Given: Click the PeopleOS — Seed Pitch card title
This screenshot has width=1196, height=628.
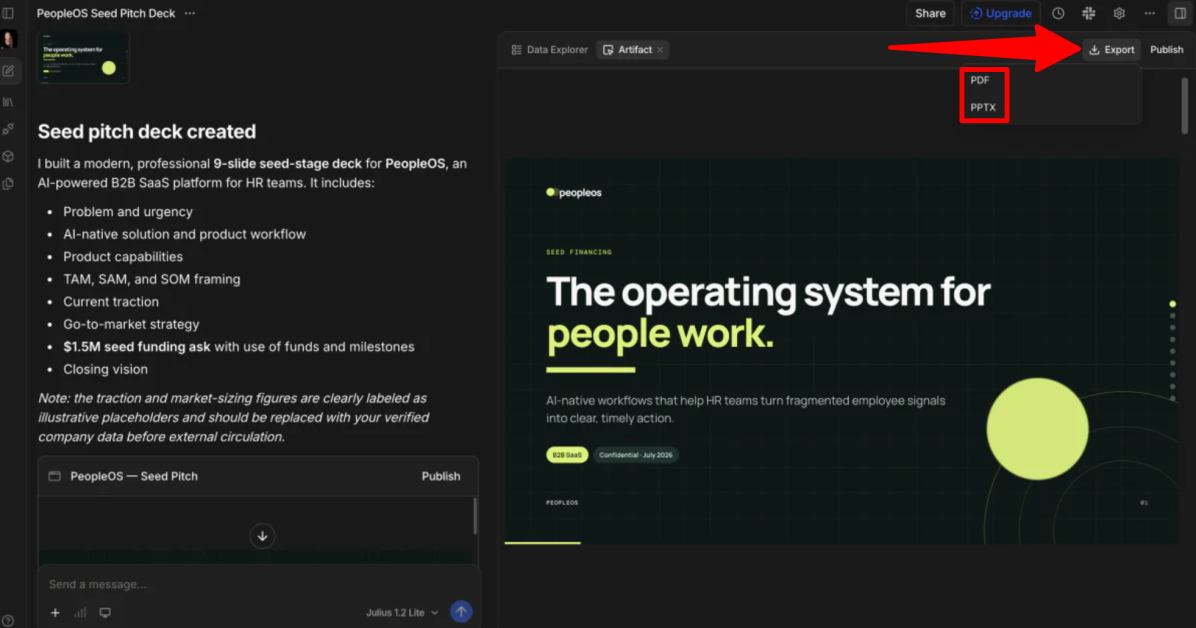Looking at the screenshot, I should tap(134, 476).
